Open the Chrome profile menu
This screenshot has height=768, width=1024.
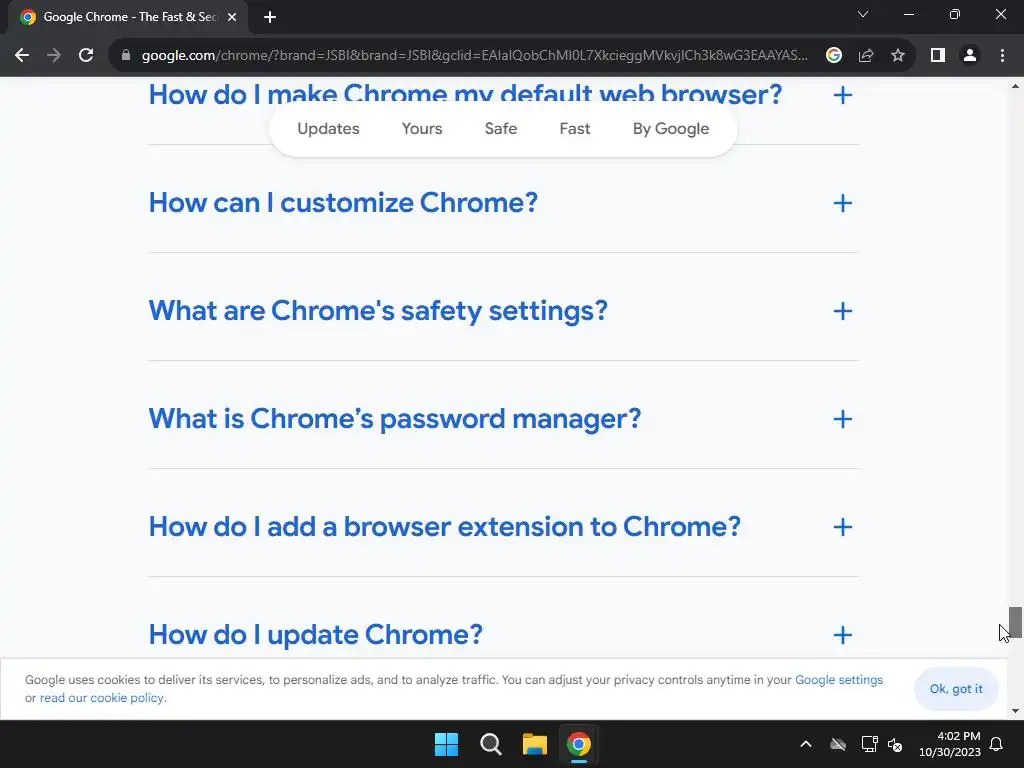click(970, 56)
